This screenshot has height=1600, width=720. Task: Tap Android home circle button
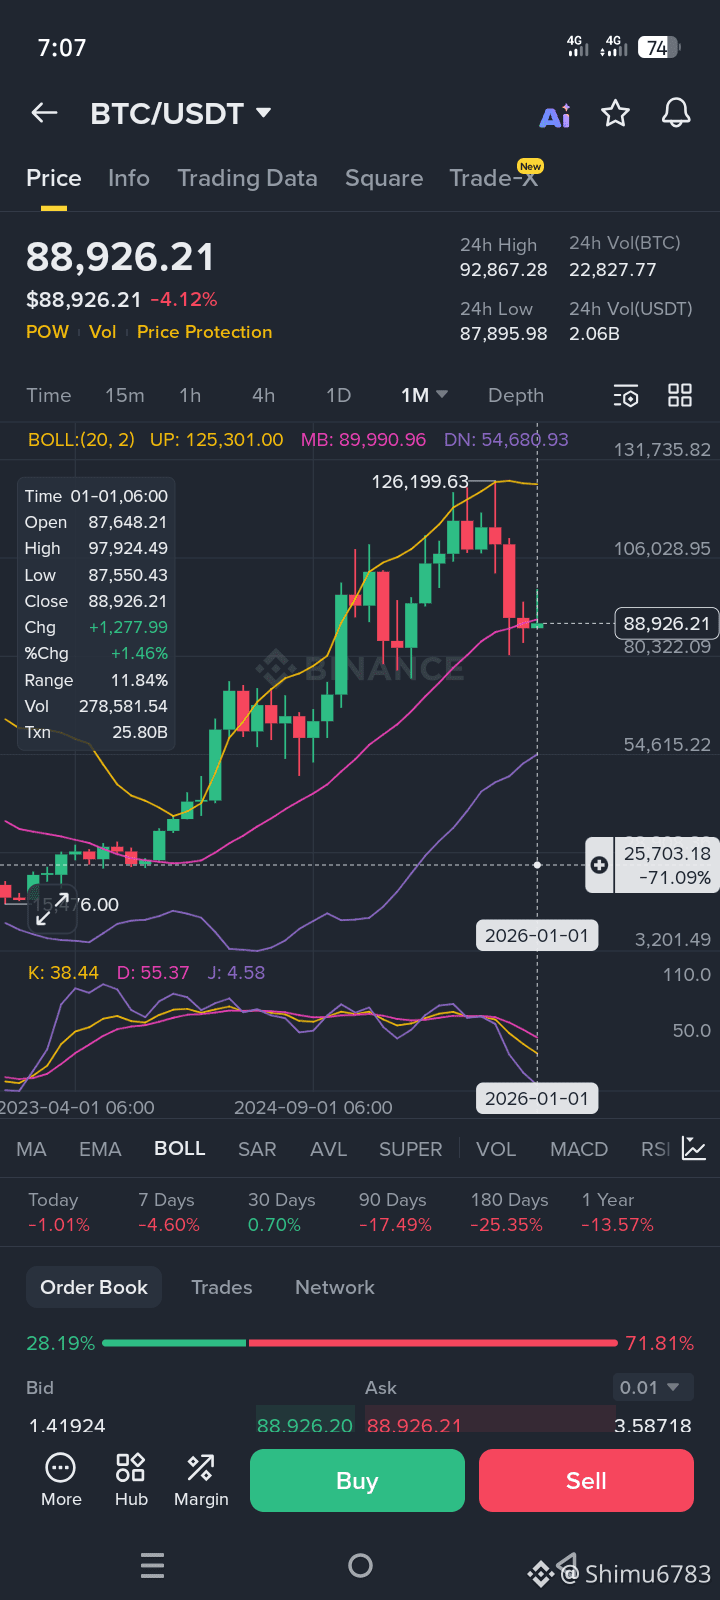click(360, 1565)
